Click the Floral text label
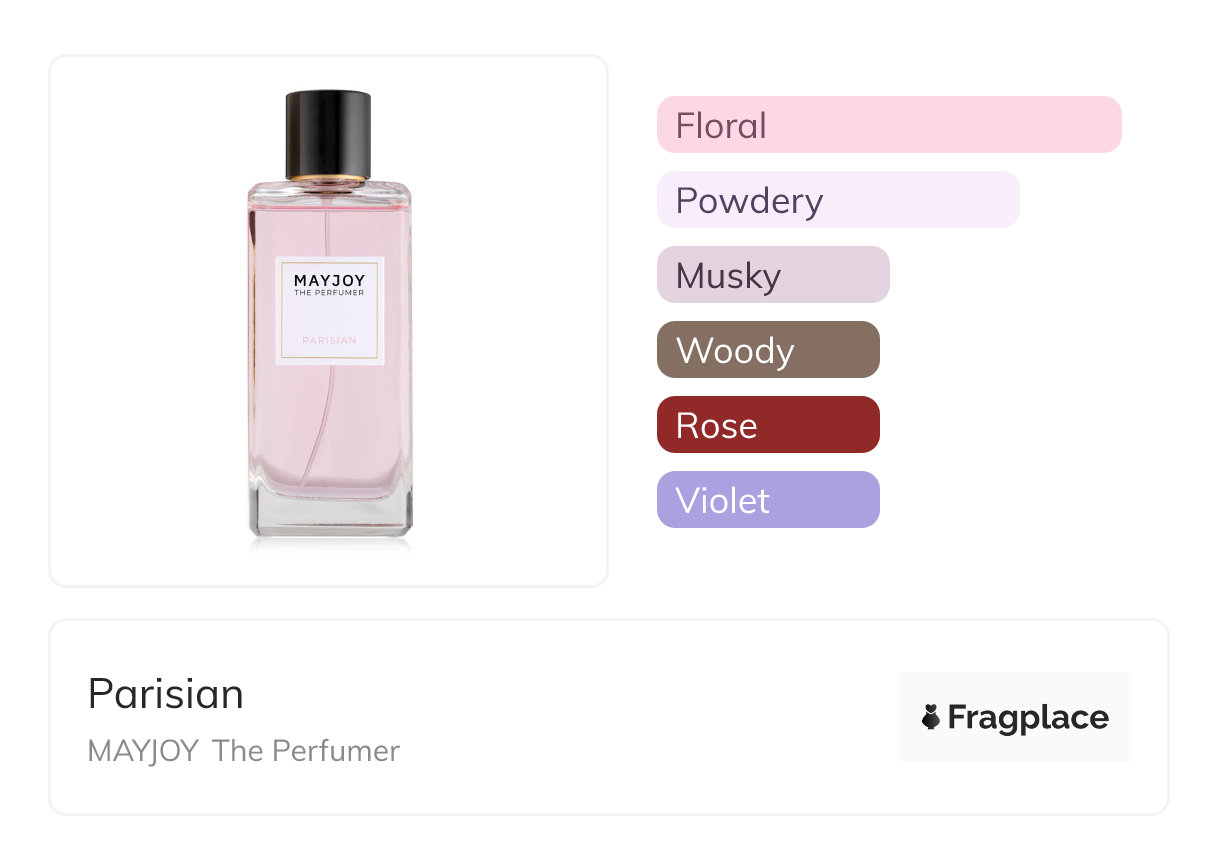The width and height of the screenshot is (1218, 864). 721,126
